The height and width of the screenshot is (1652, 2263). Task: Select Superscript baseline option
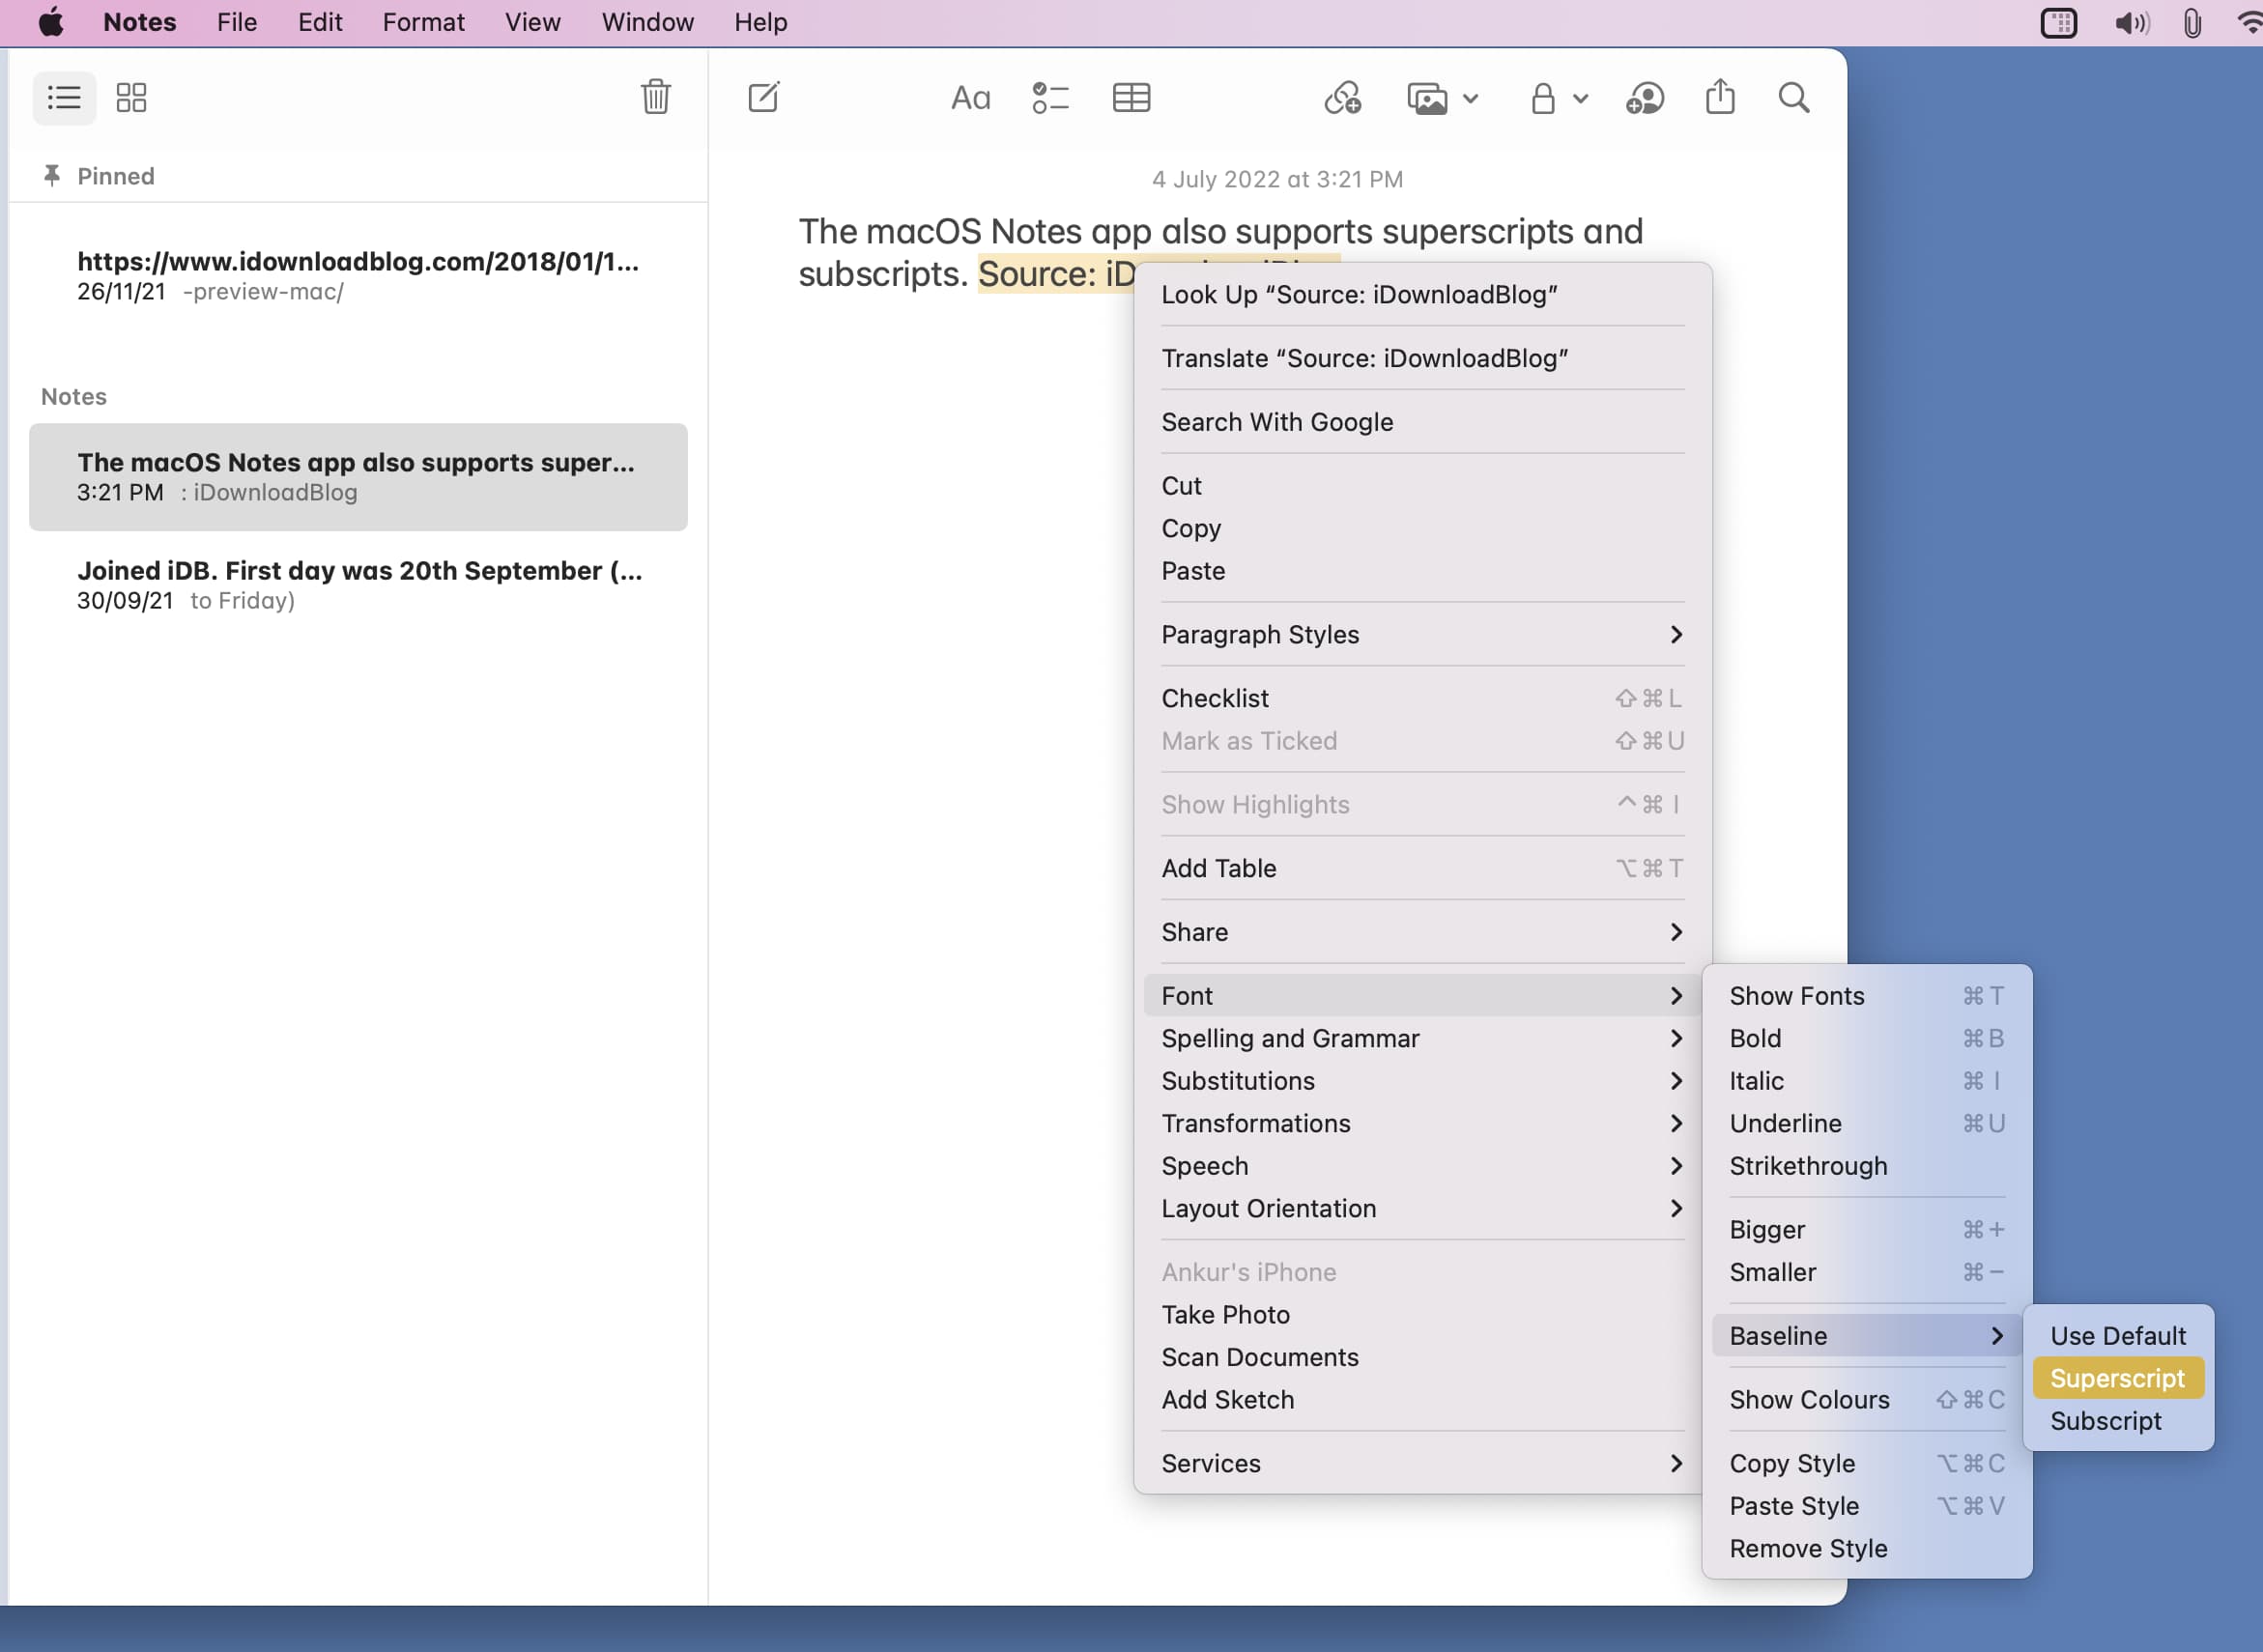coord(2118,1378)
